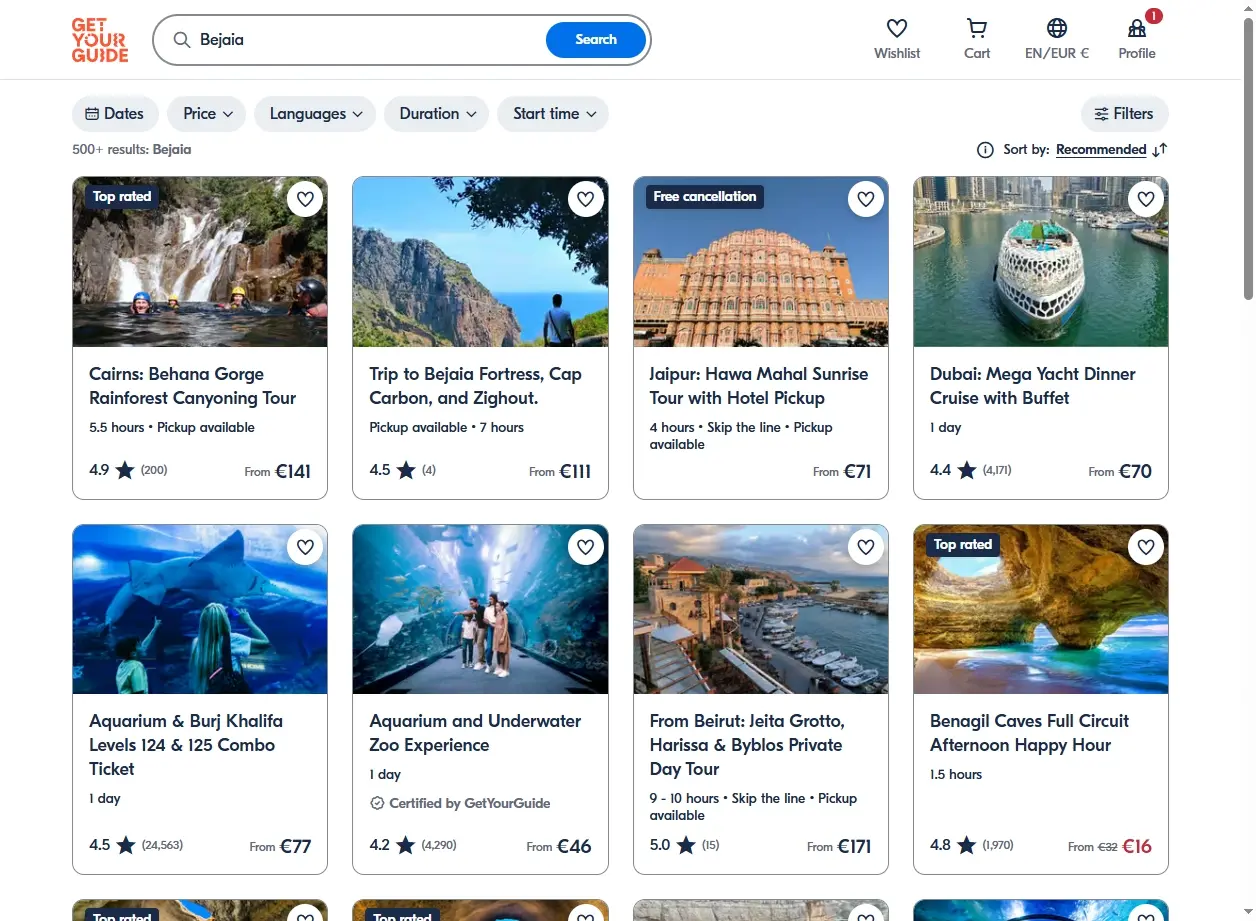Click the Top rated badge on Benagil card
Screen dimensions: 1256x921
point(963,545)
